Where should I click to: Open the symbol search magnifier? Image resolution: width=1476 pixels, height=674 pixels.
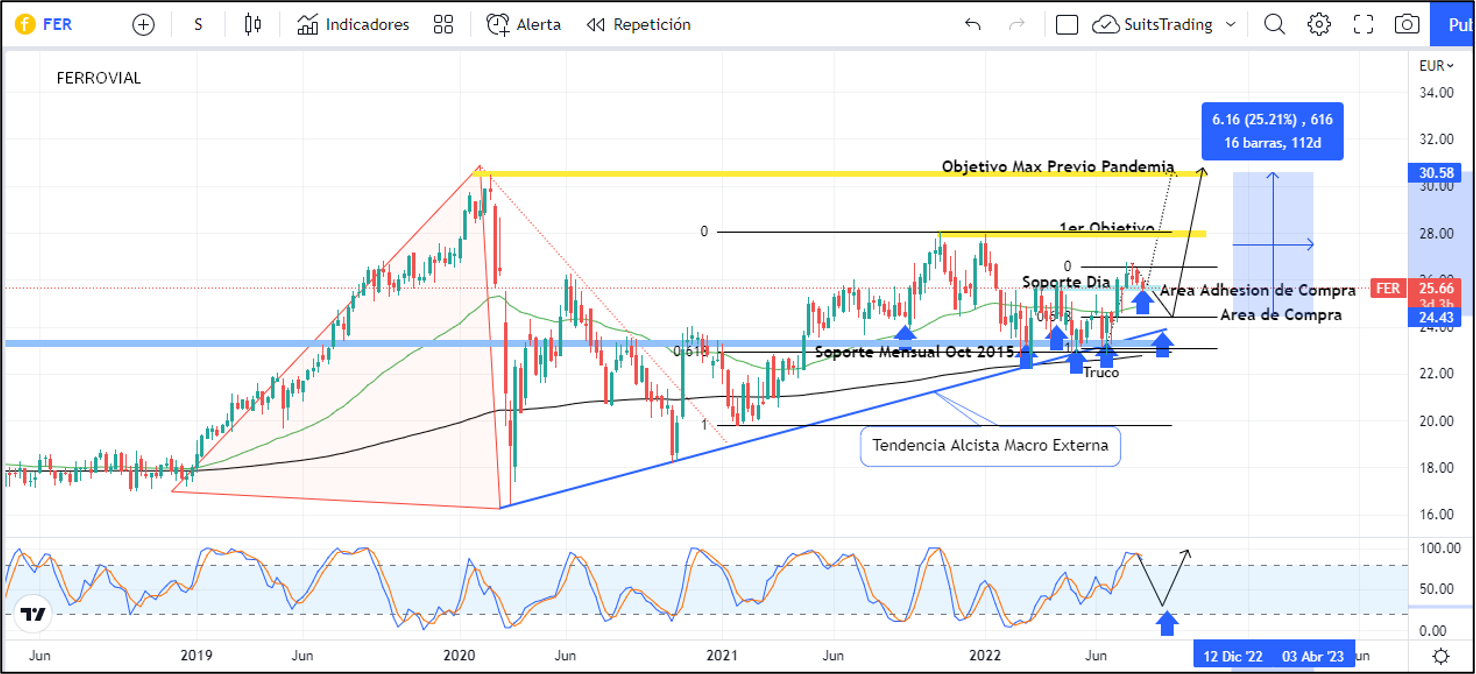point(1274,25)
